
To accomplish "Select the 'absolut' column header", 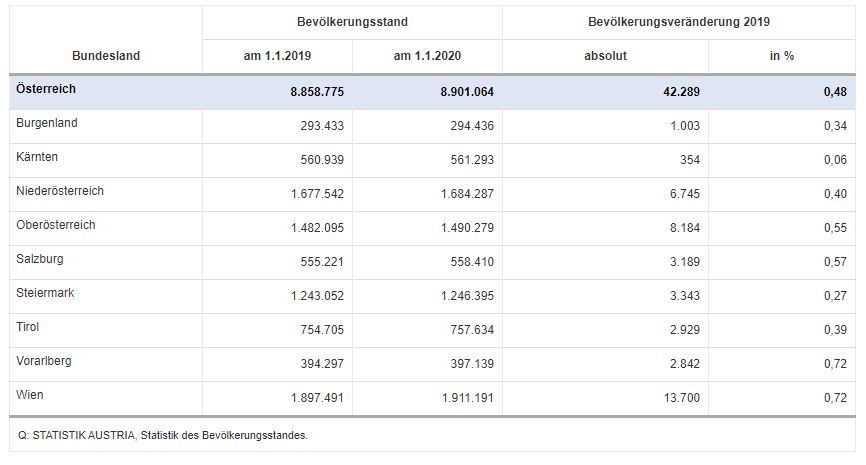I will click(x=605, y=56).
